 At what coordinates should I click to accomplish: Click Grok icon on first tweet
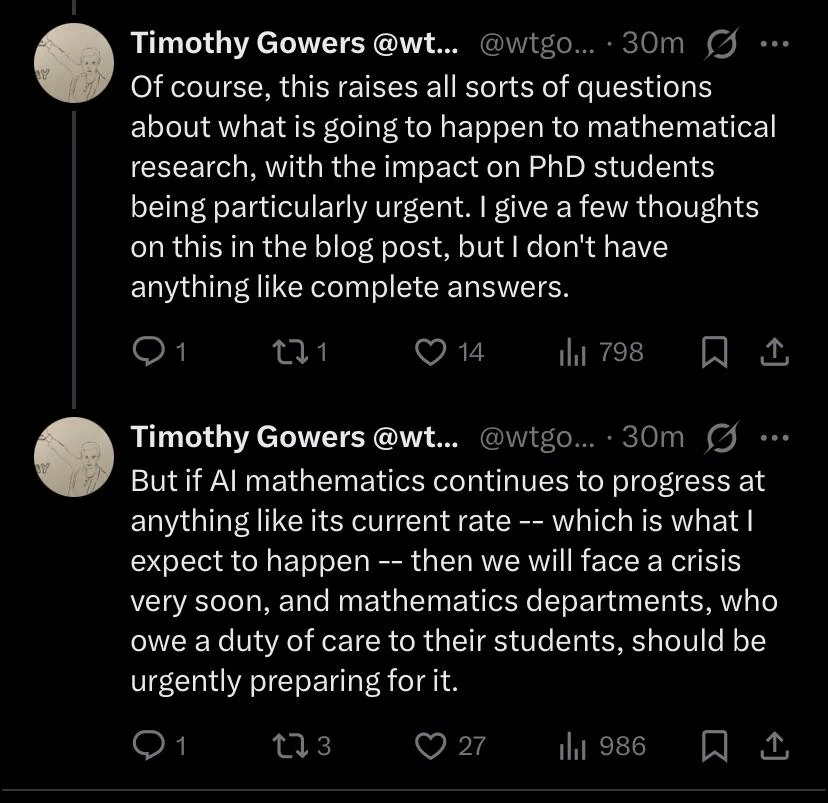pos(721,43)
